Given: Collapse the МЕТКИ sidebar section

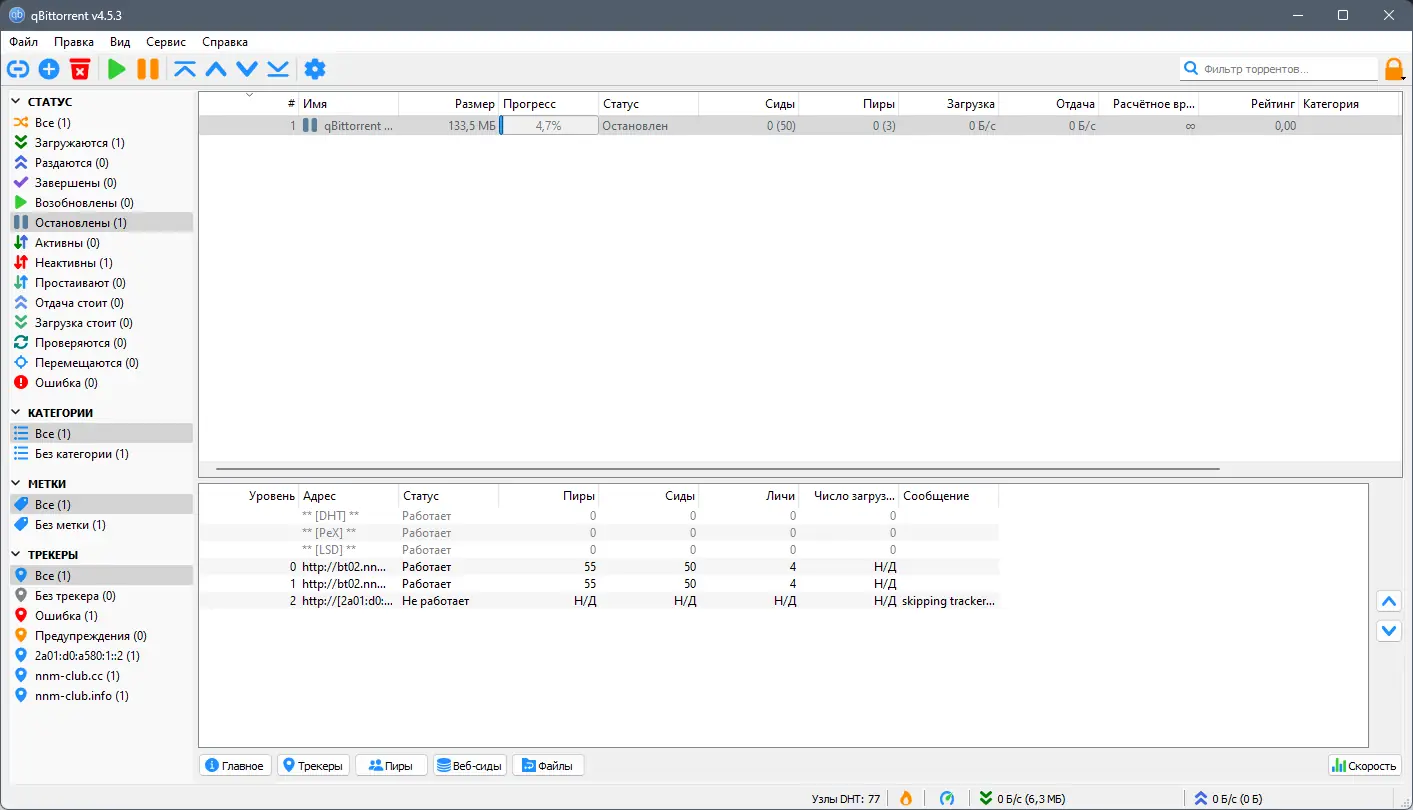Looking at the screenshot, I should (x=17, y=484).
